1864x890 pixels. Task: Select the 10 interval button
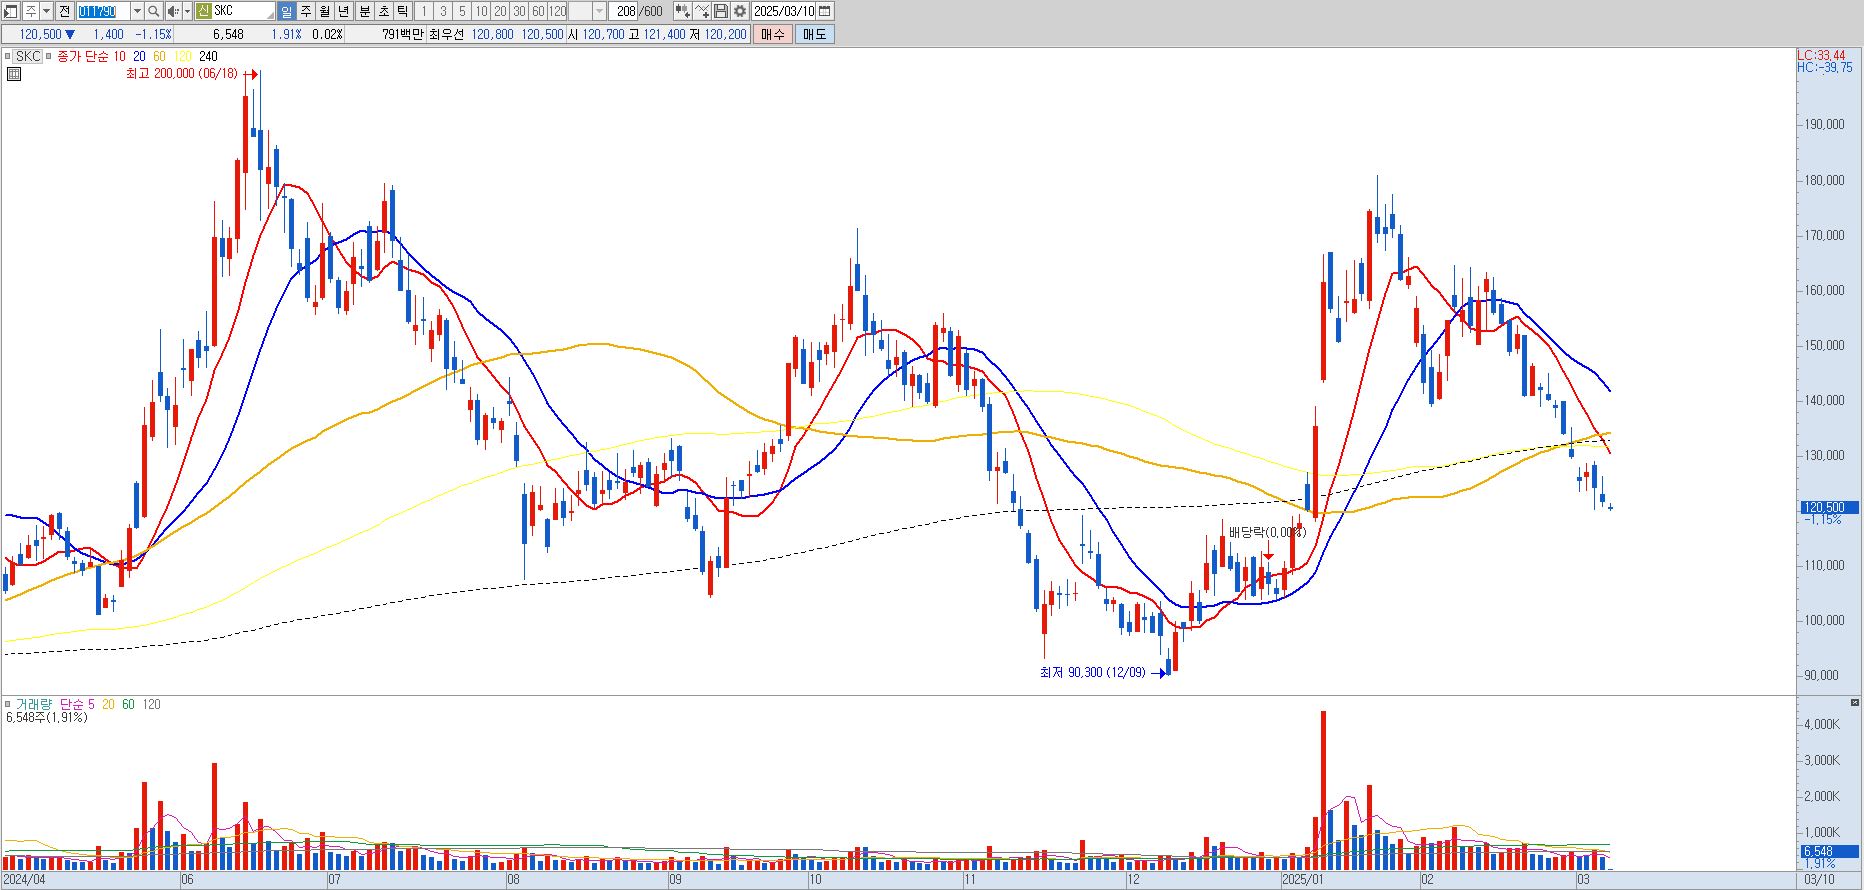(481, 11)
